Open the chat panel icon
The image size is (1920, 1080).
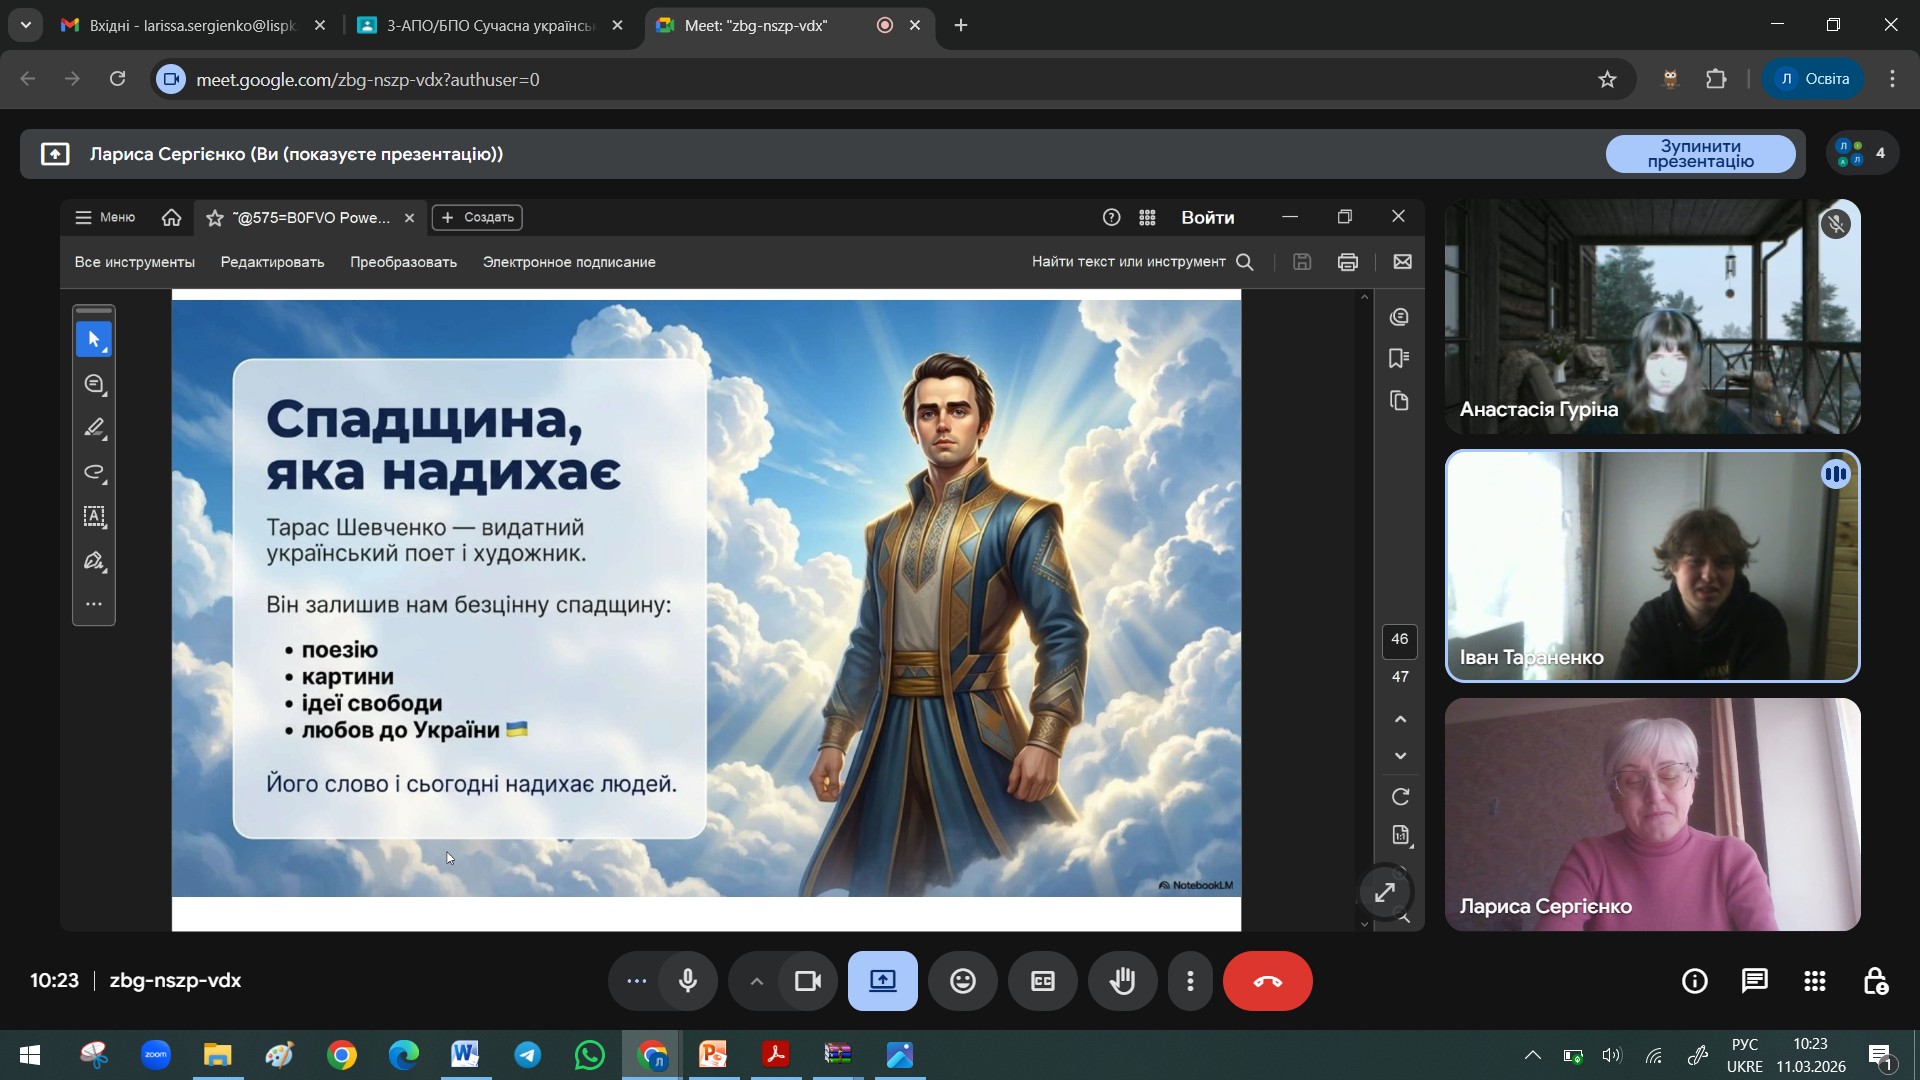[1754, 981]
